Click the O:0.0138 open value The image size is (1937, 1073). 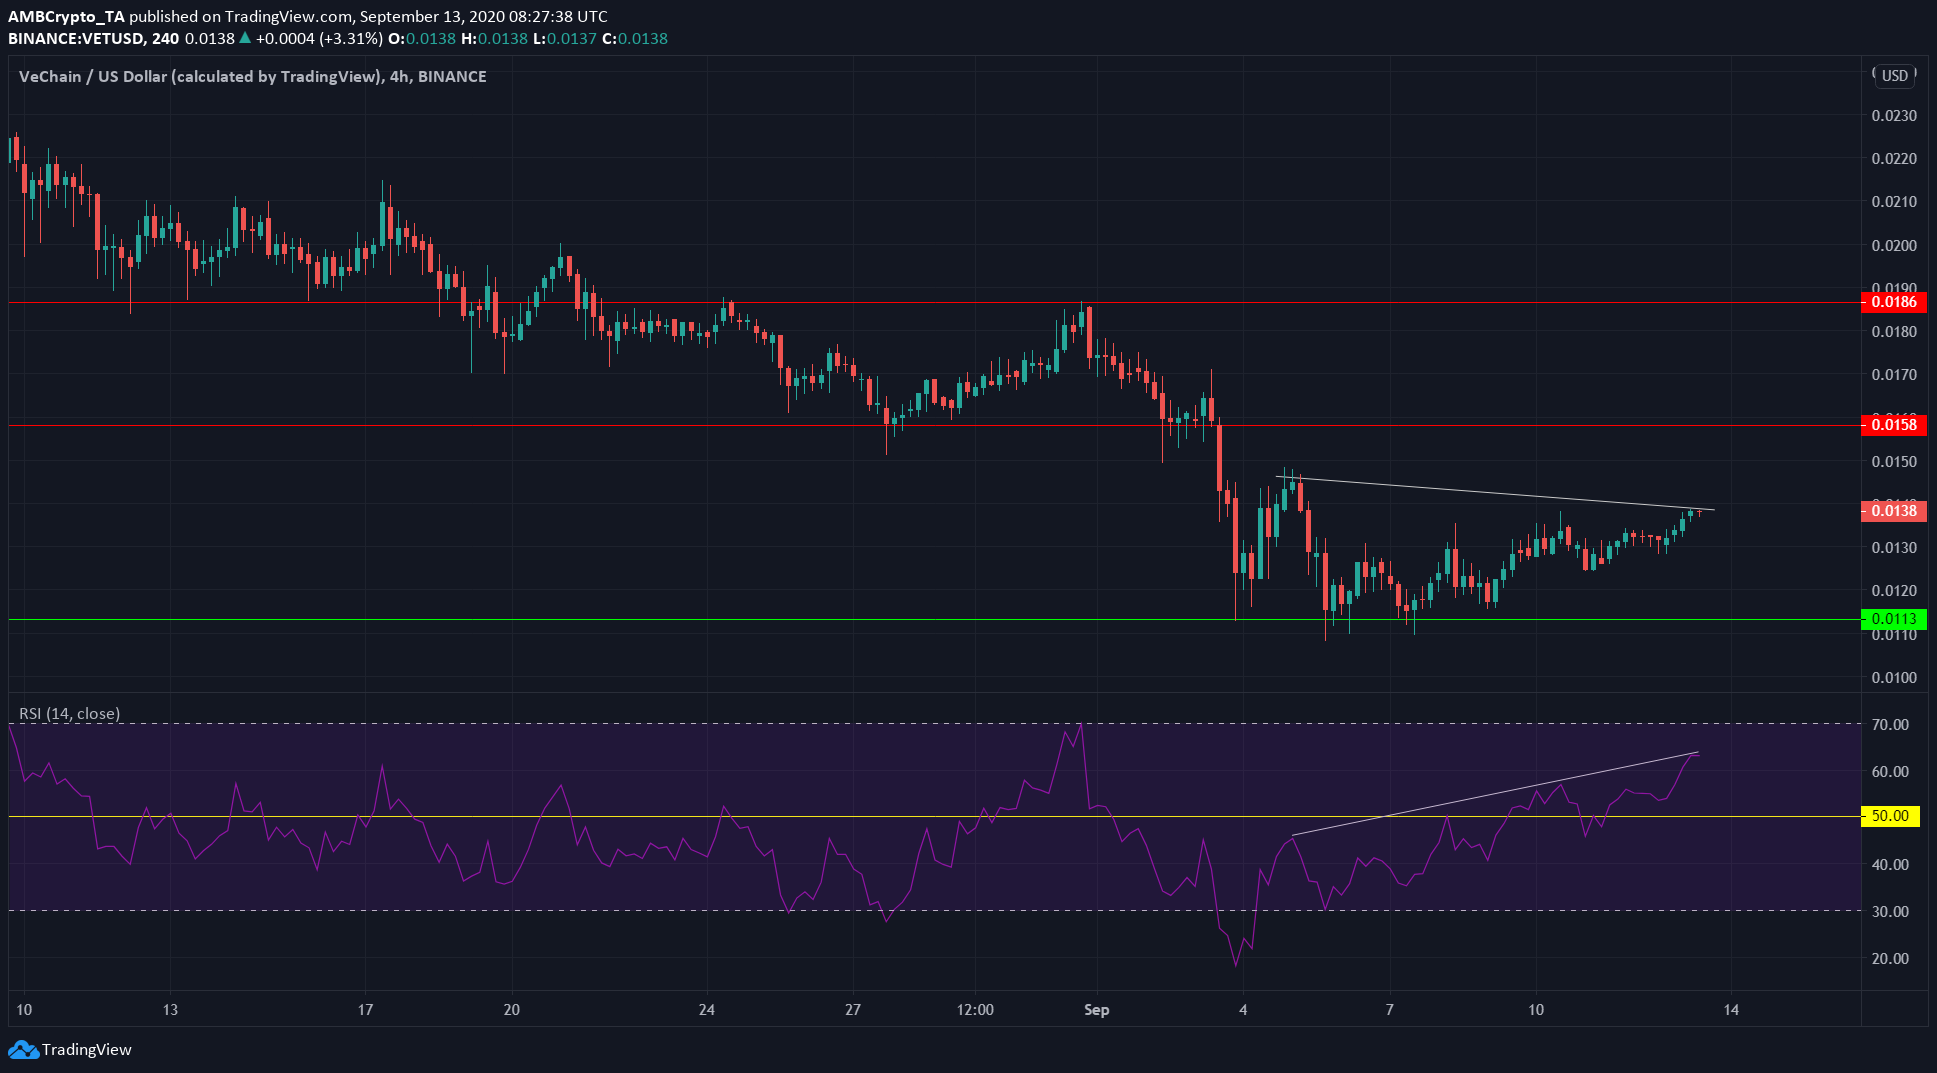pyautogui.click(x=422, y=39)
